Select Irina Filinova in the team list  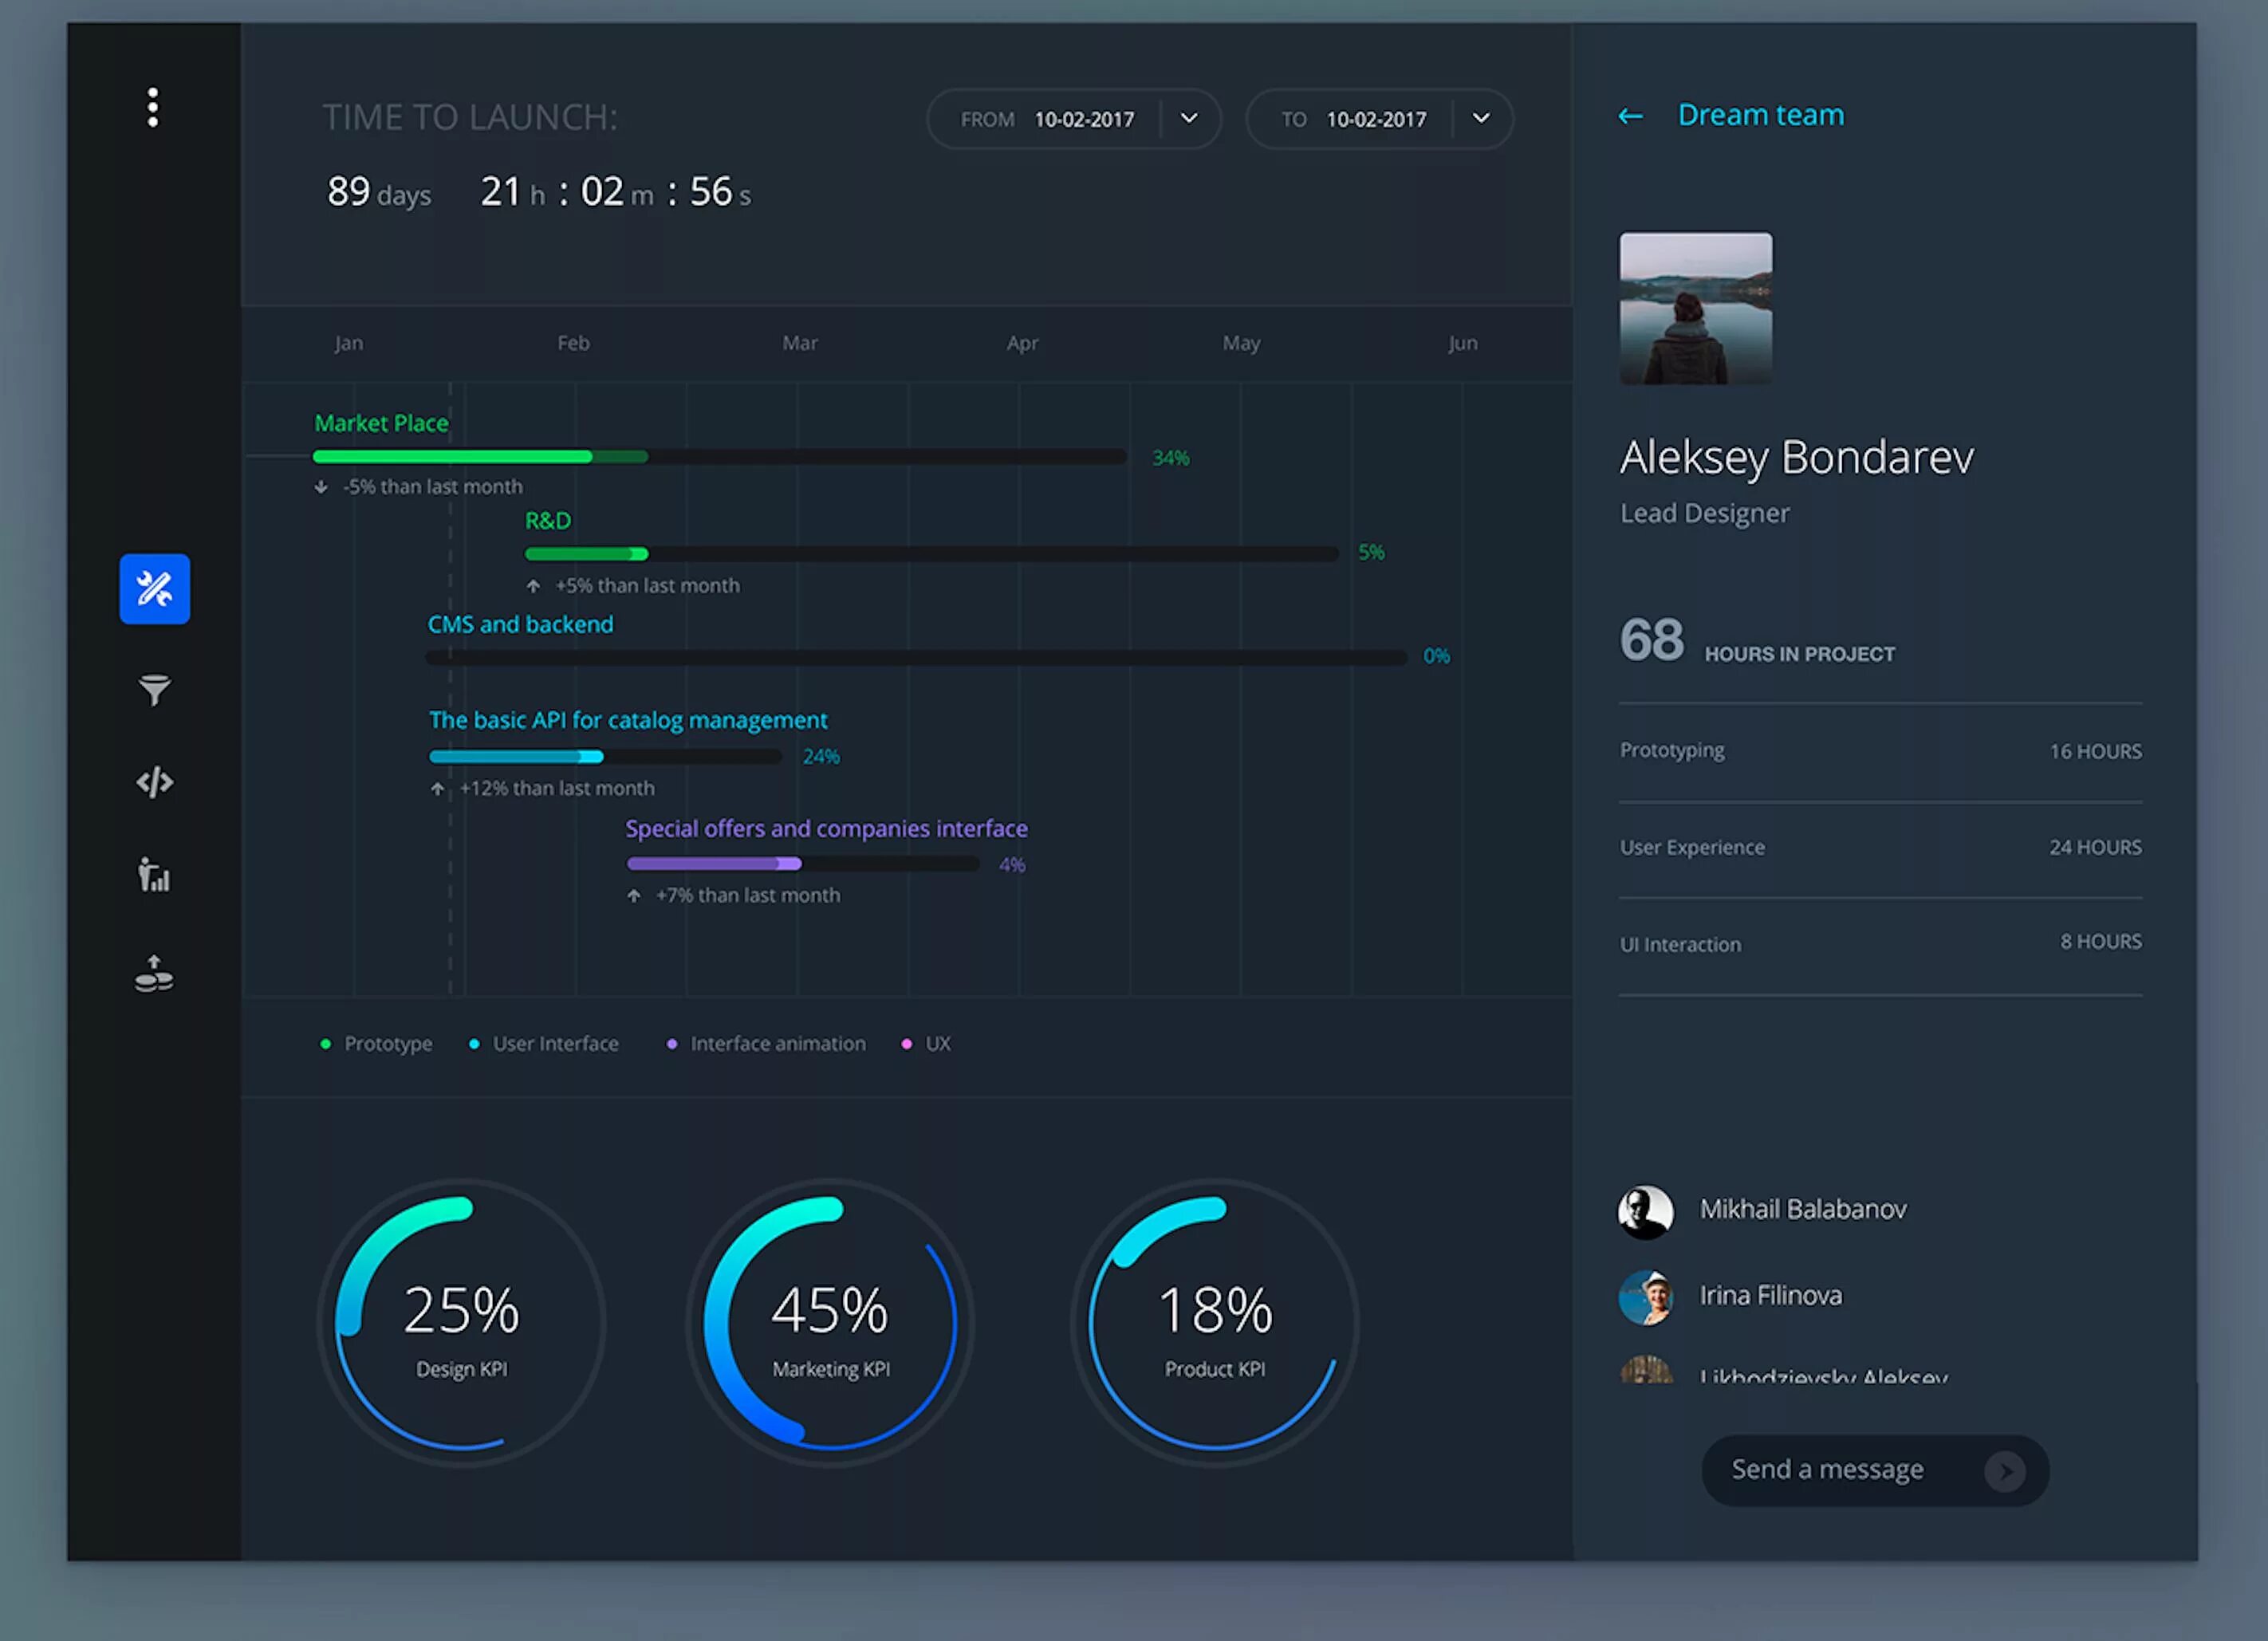(x=1770, y=1296)
